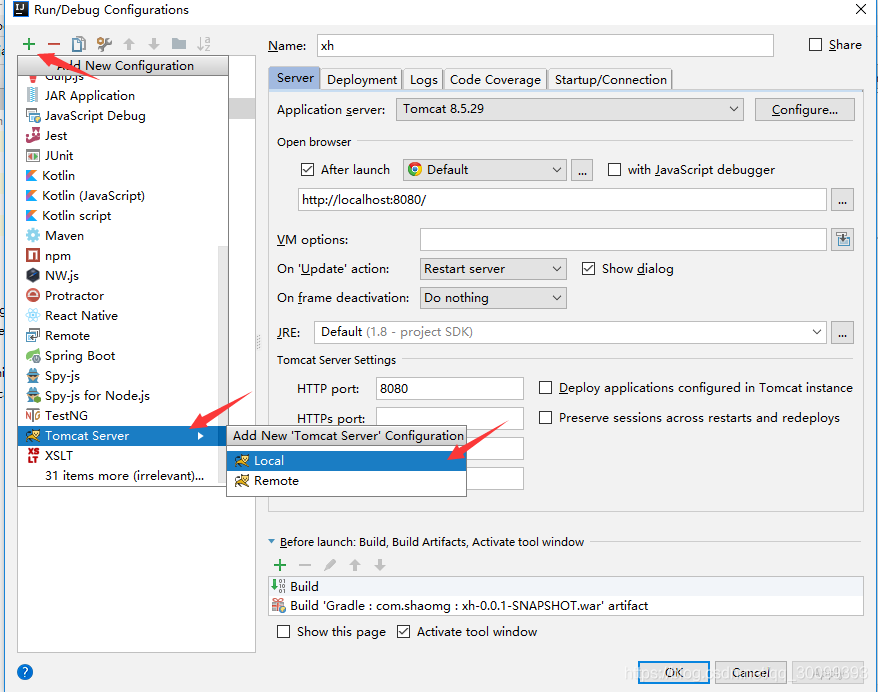Click the Move Down arrow in configurations toolbar
This screenshot has height=692, width=878.
153,44
